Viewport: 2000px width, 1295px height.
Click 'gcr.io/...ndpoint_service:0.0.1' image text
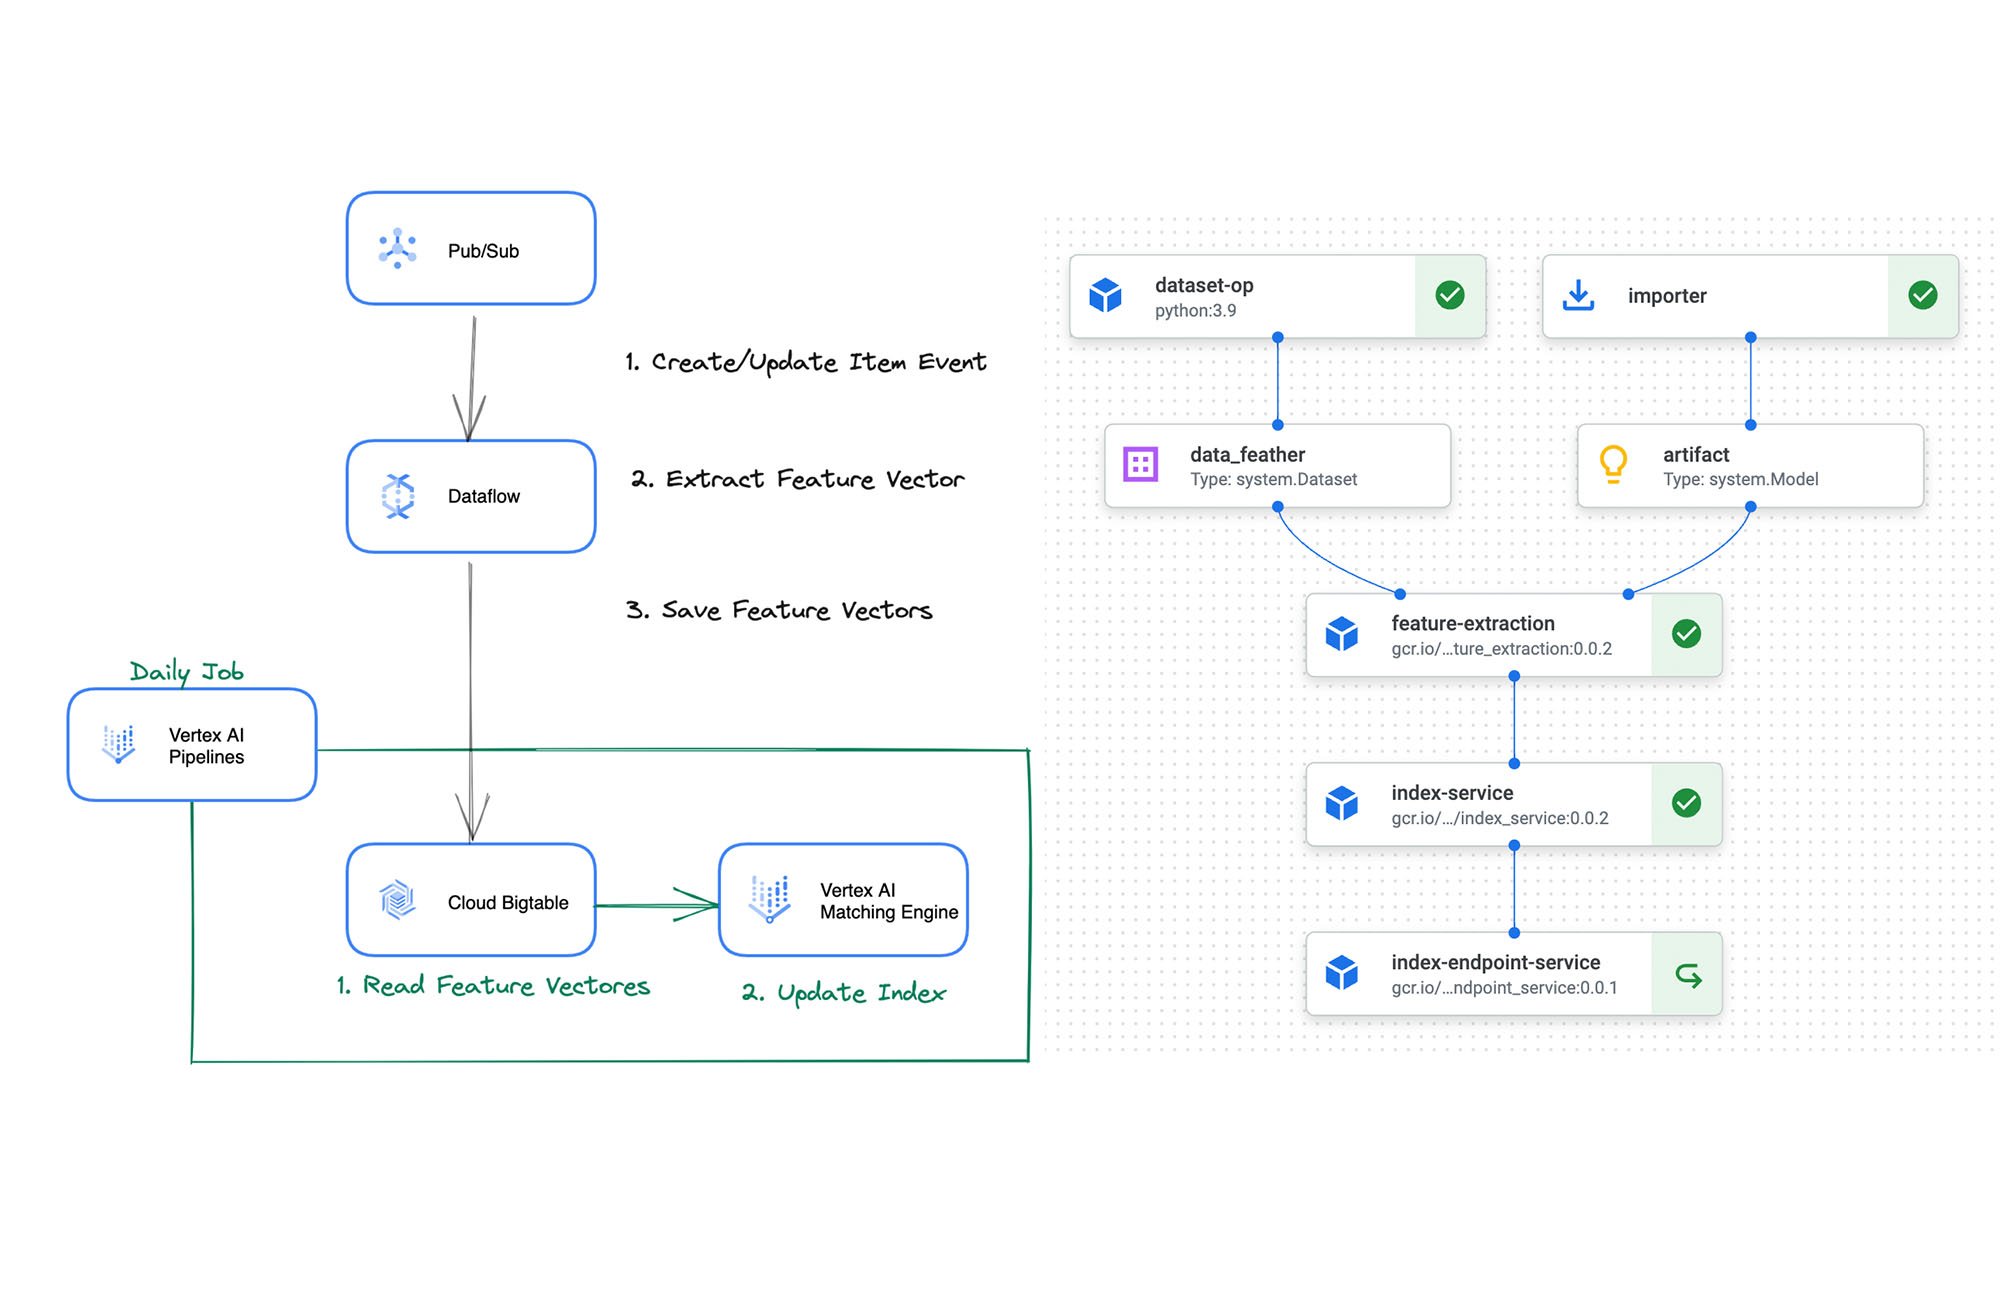click(1504, 988)
